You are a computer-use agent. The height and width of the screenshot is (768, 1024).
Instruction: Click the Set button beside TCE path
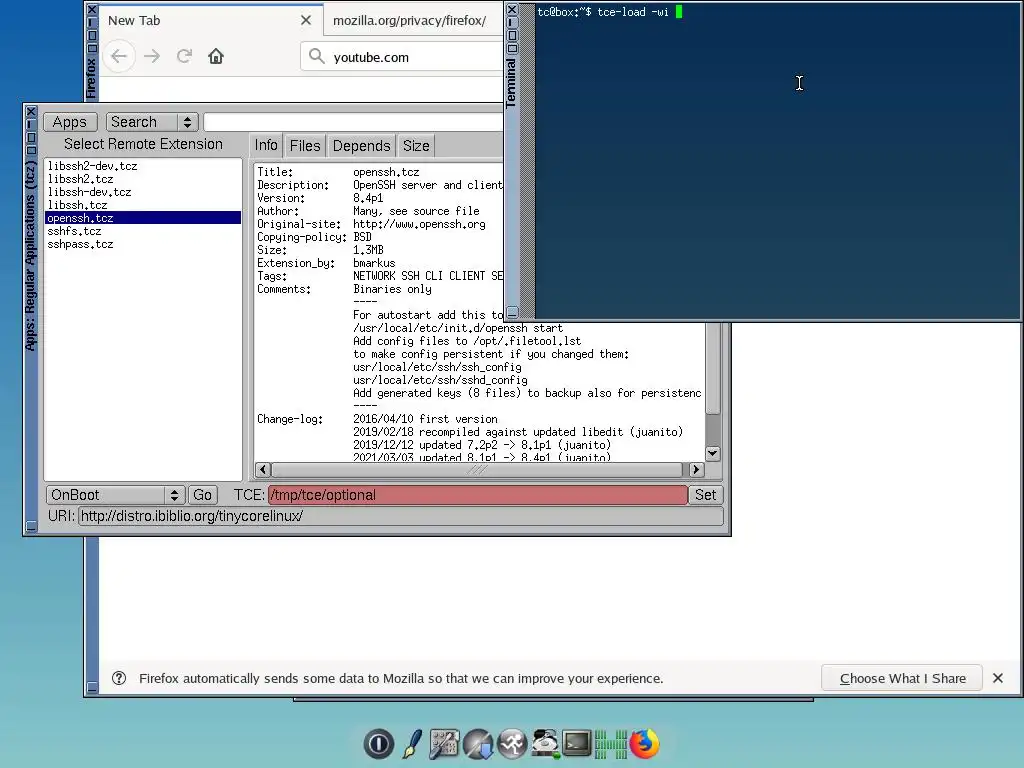pyautogui.click(x=705, y=495)
